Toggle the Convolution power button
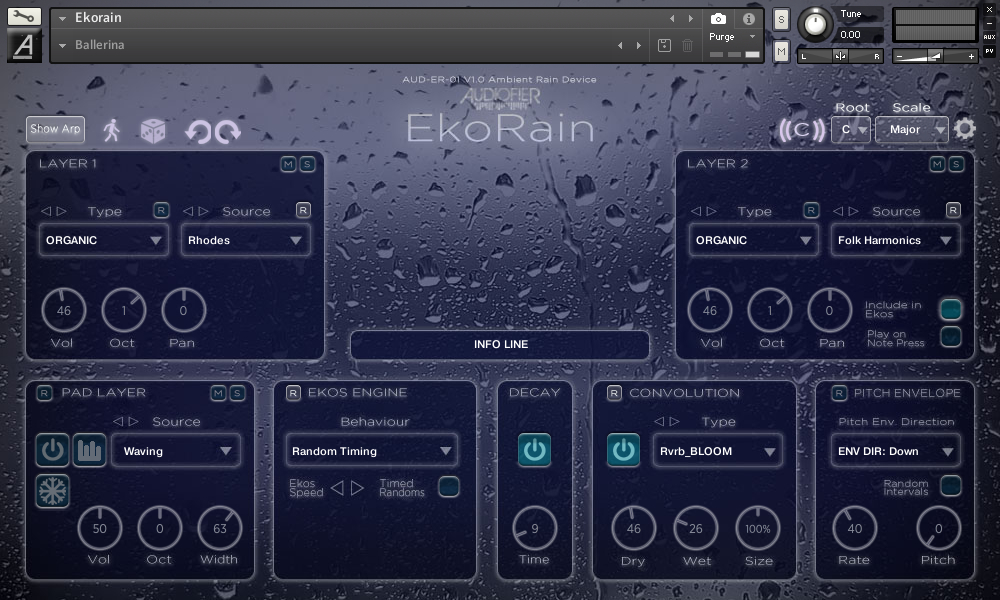 coord(624,450)
